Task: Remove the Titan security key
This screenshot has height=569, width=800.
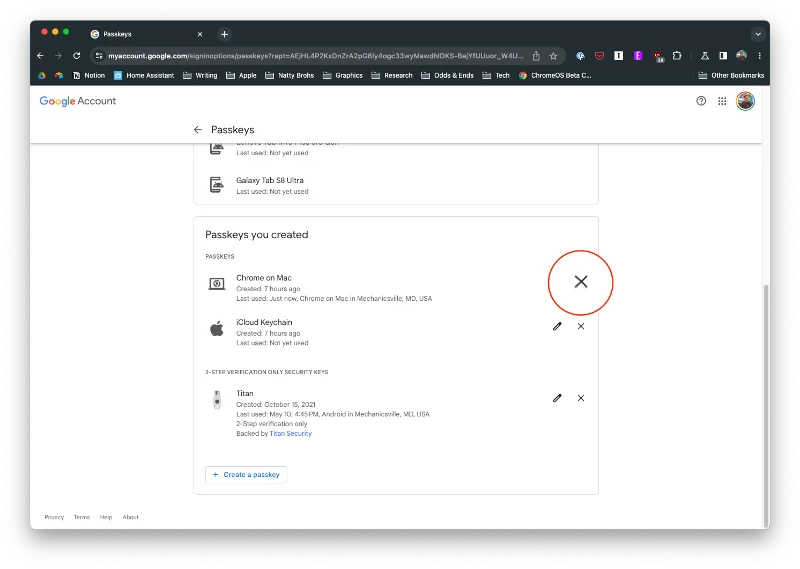Action: (581, 398)
